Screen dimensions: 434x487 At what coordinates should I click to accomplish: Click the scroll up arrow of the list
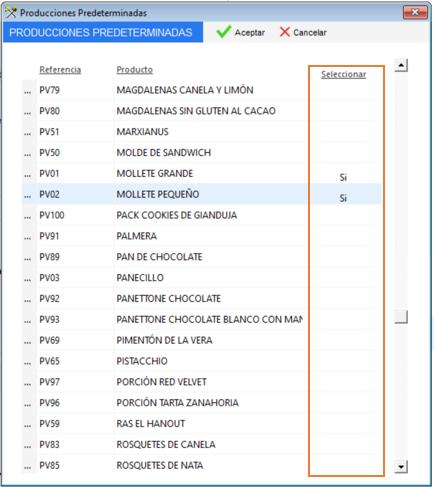(x=401, y=65)
